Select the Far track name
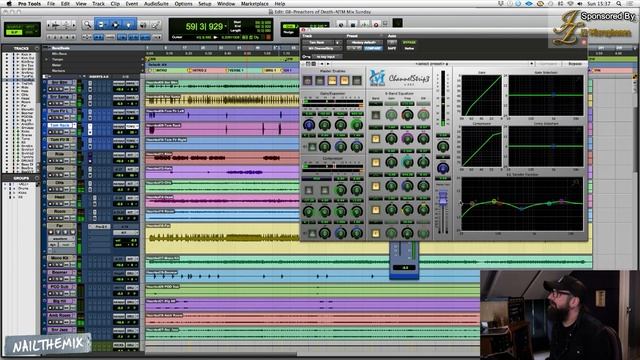Viewport: 640px width, 360px height. (61, 225)
